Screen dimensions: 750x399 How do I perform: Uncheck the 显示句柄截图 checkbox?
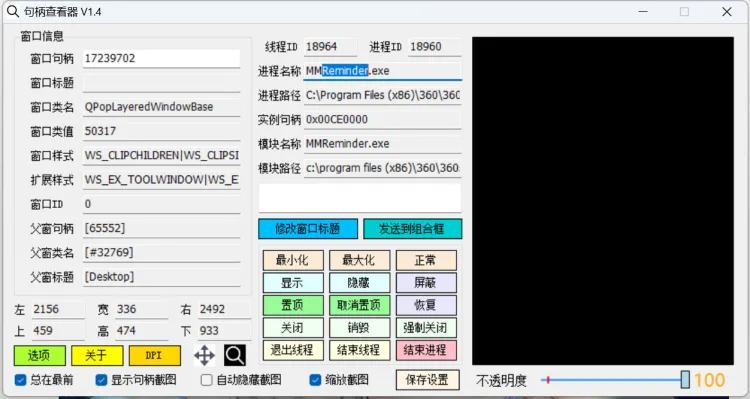click(101, 380)
